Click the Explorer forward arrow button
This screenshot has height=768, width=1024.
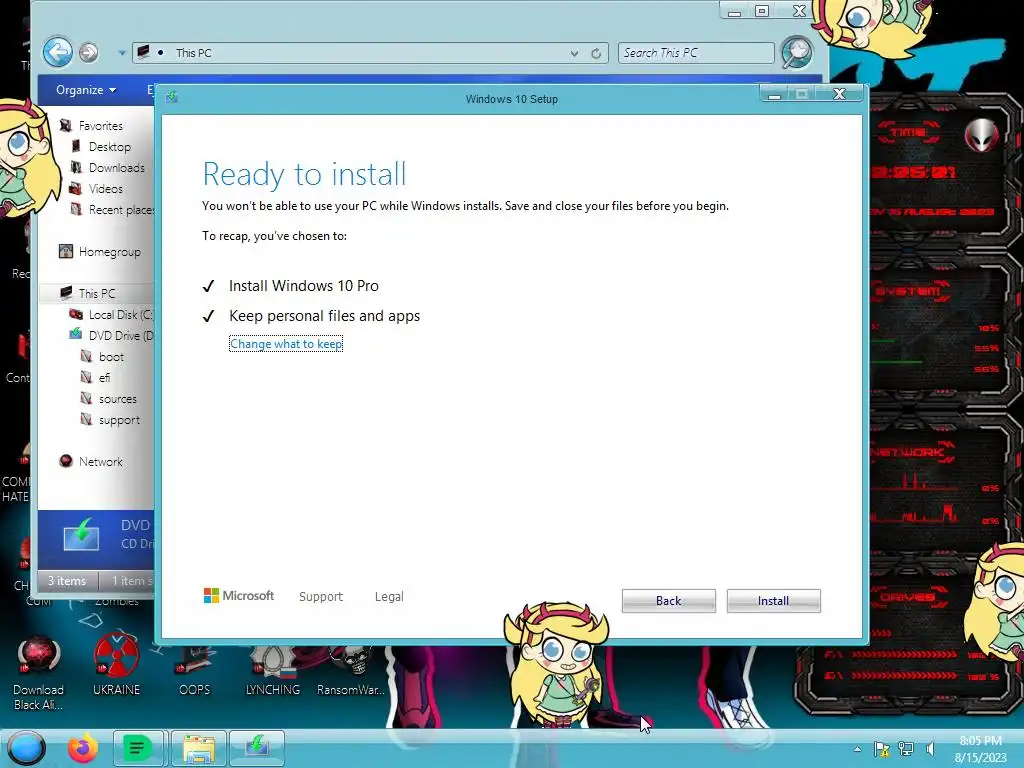coord(89,52)
